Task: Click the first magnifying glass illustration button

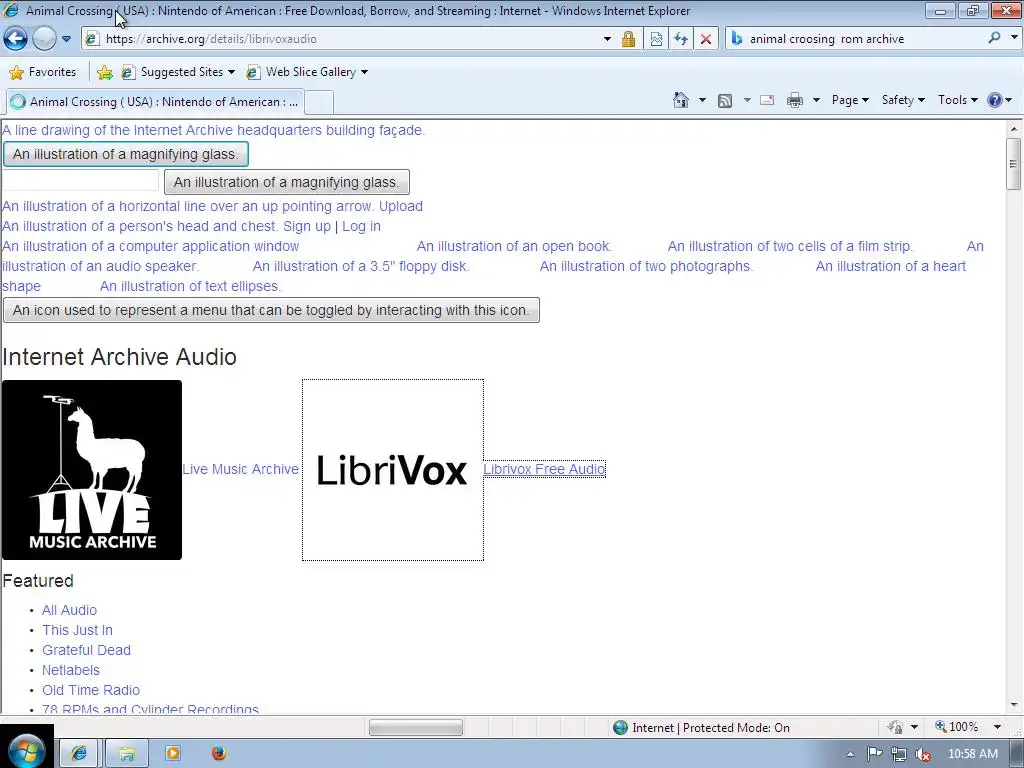Action: (x=125, y=154)
